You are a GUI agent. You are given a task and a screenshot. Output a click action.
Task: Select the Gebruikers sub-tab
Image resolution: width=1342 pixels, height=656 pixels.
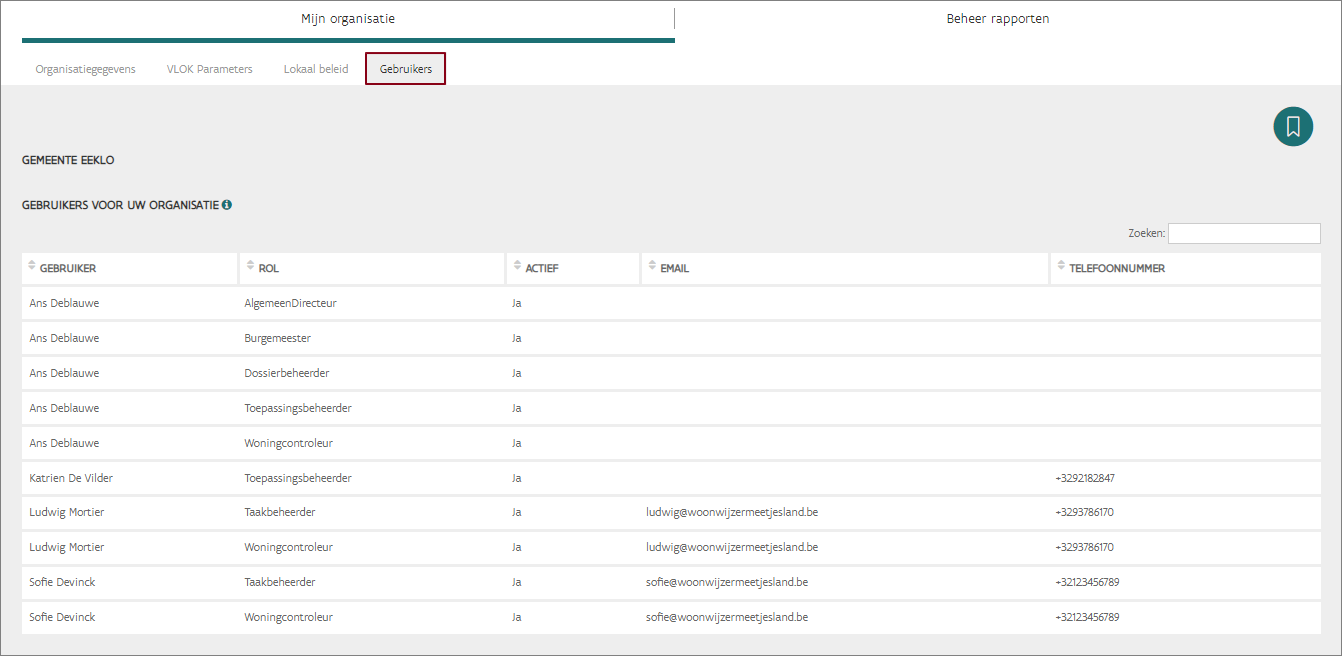(405, 69)
